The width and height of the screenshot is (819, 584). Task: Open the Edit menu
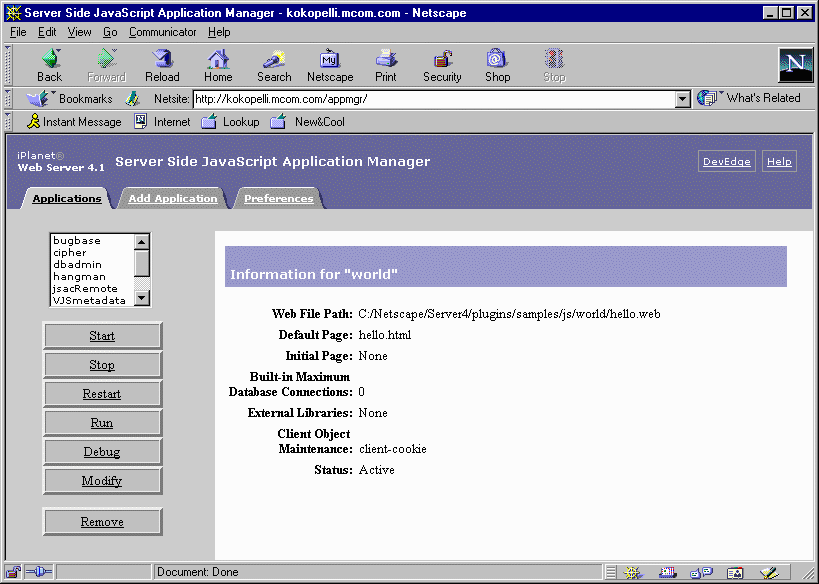[47, 32]
